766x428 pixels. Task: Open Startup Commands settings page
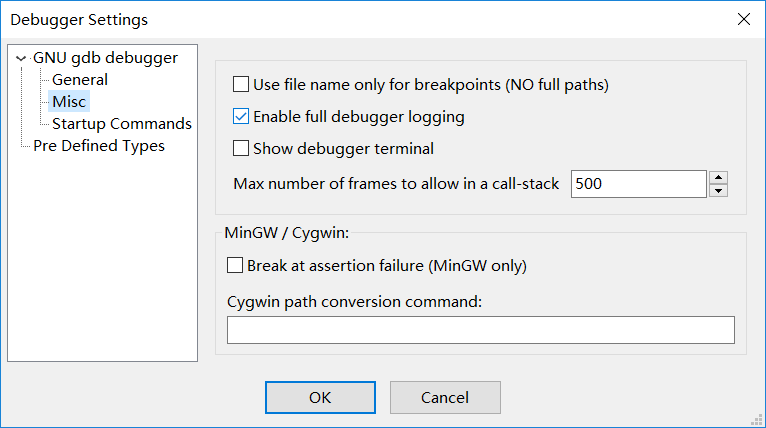(x=121, y=124)
